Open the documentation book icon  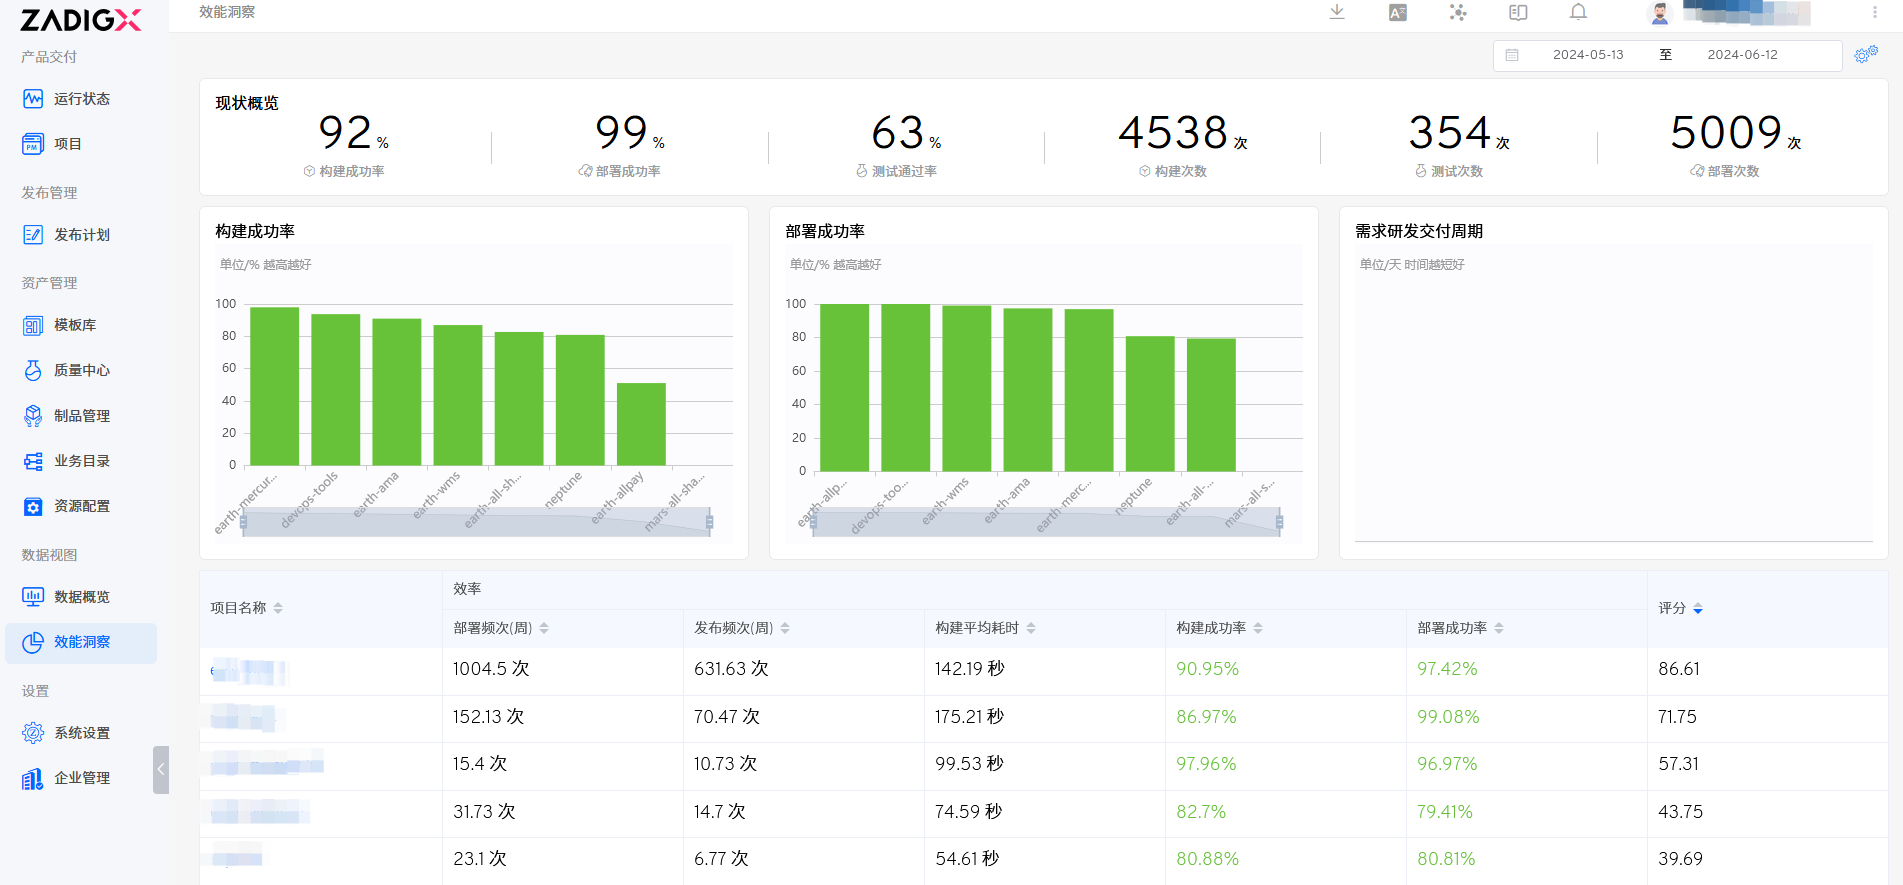[1518, 12]
